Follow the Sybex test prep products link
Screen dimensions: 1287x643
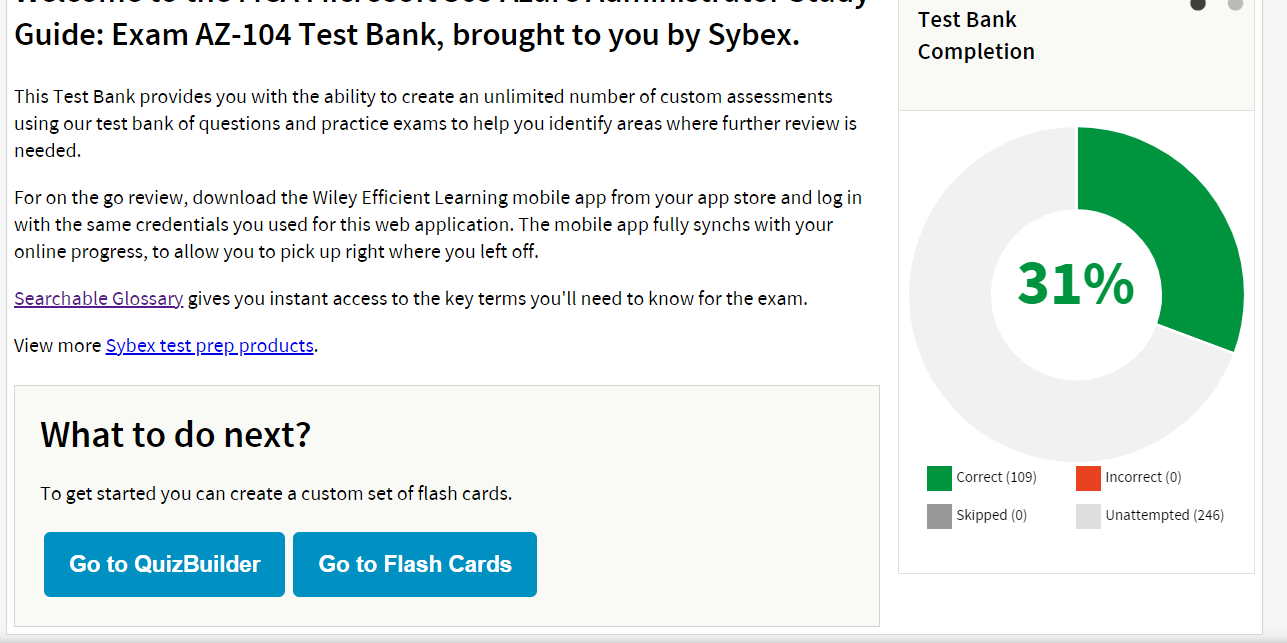209,346
